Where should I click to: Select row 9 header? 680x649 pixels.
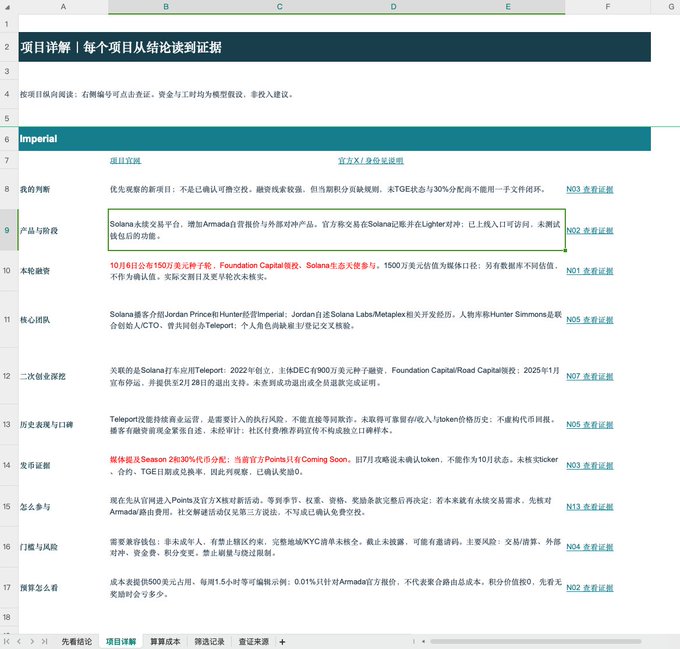pyautogui.click(x=7, y=230)
